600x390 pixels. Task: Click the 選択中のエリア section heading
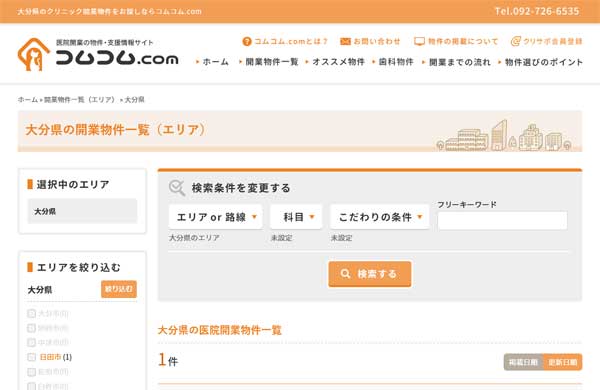73,184
